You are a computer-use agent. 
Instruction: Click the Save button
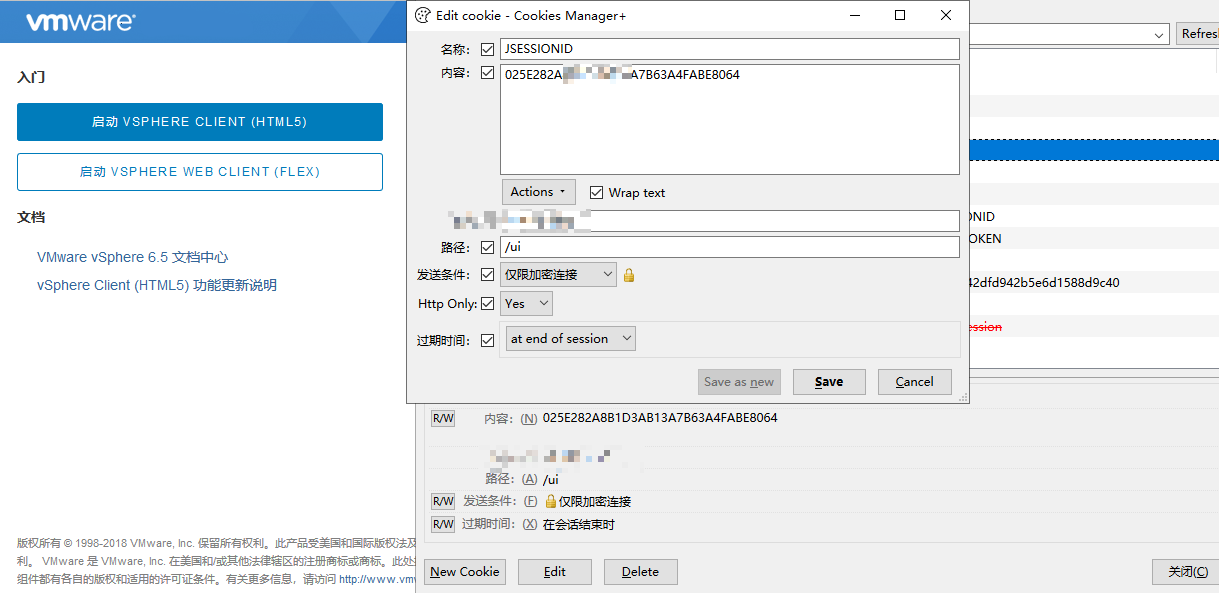coord(829,382)
